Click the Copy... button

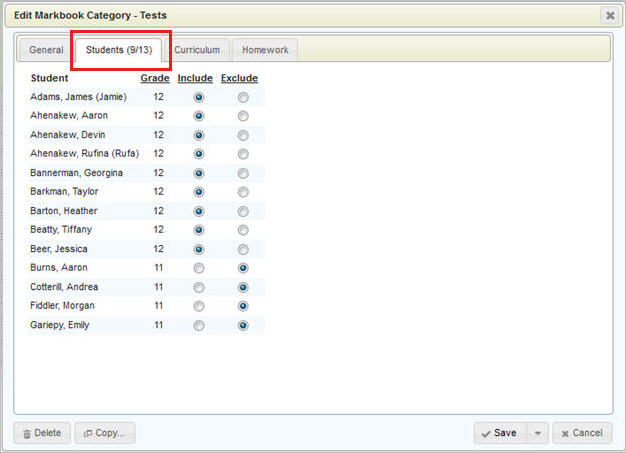[105, 433]
